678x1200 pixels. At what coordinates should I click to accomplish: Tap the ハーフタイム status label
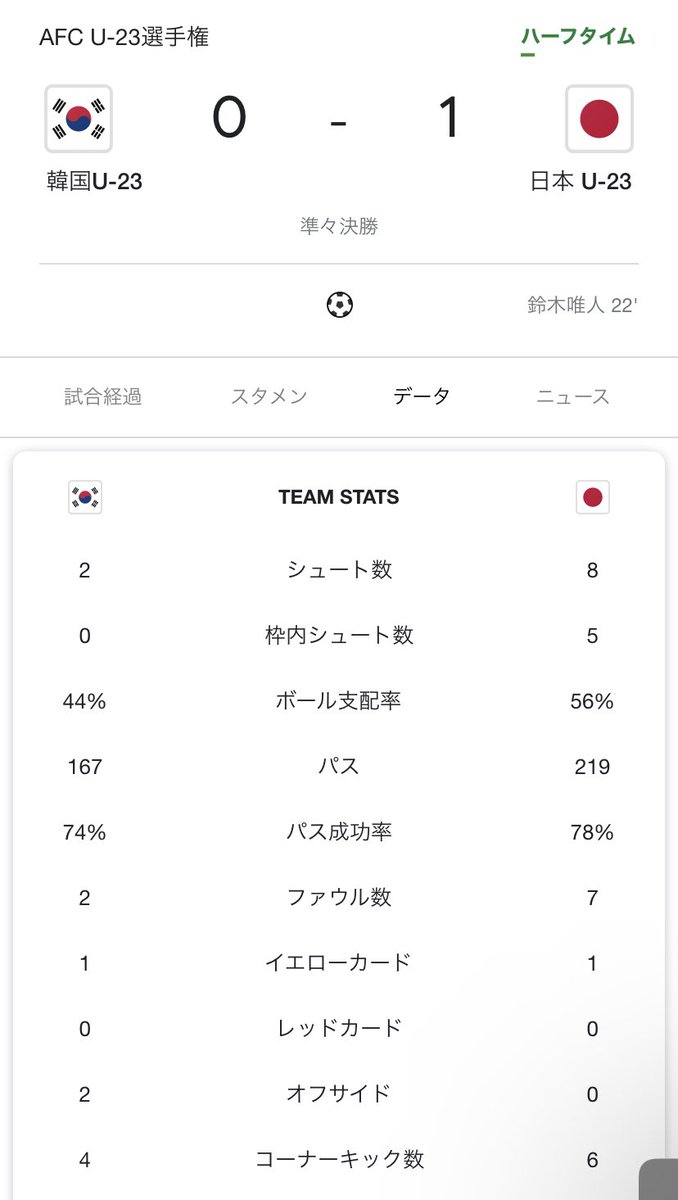pyautogui.click(x=578, y=37)
